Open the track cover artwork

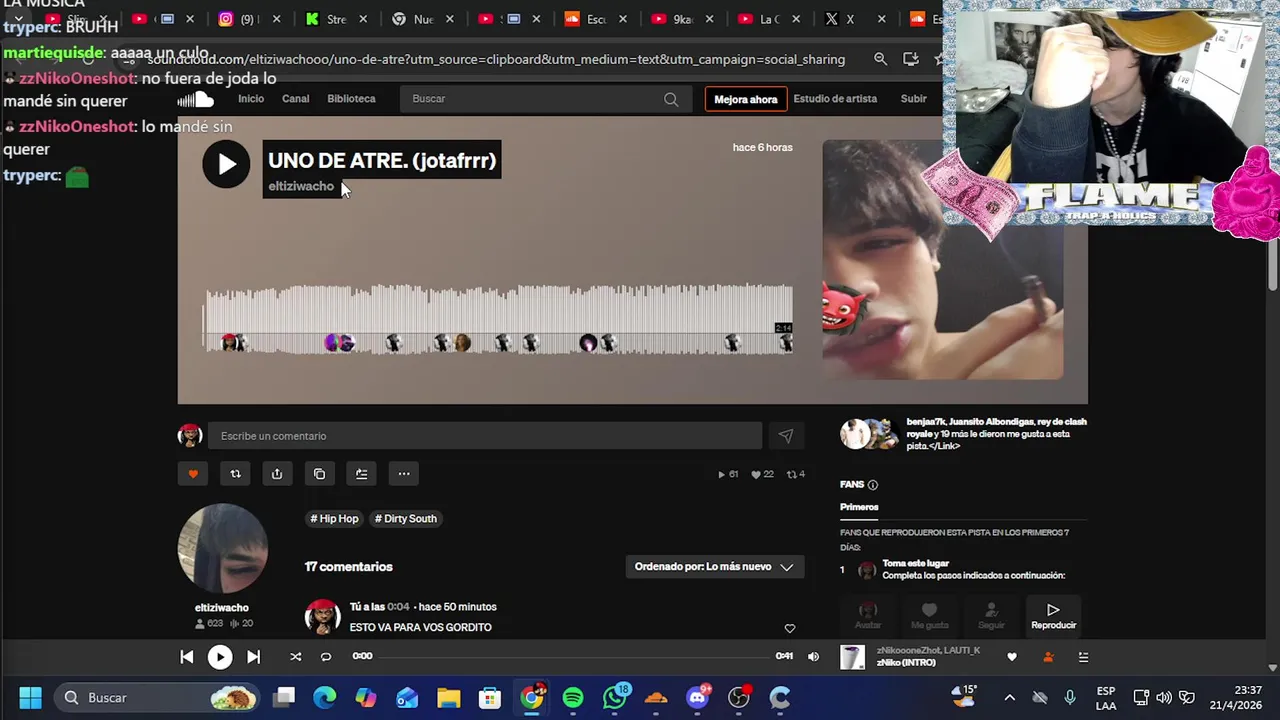point(943,259)
